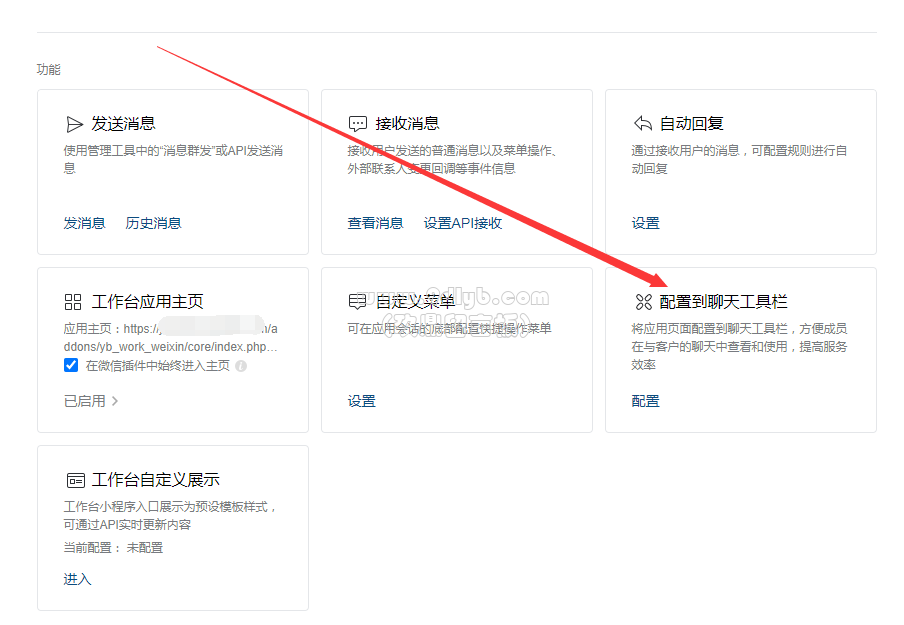Click the grid icon beside 工作台应用主页

tap(73, 302)
